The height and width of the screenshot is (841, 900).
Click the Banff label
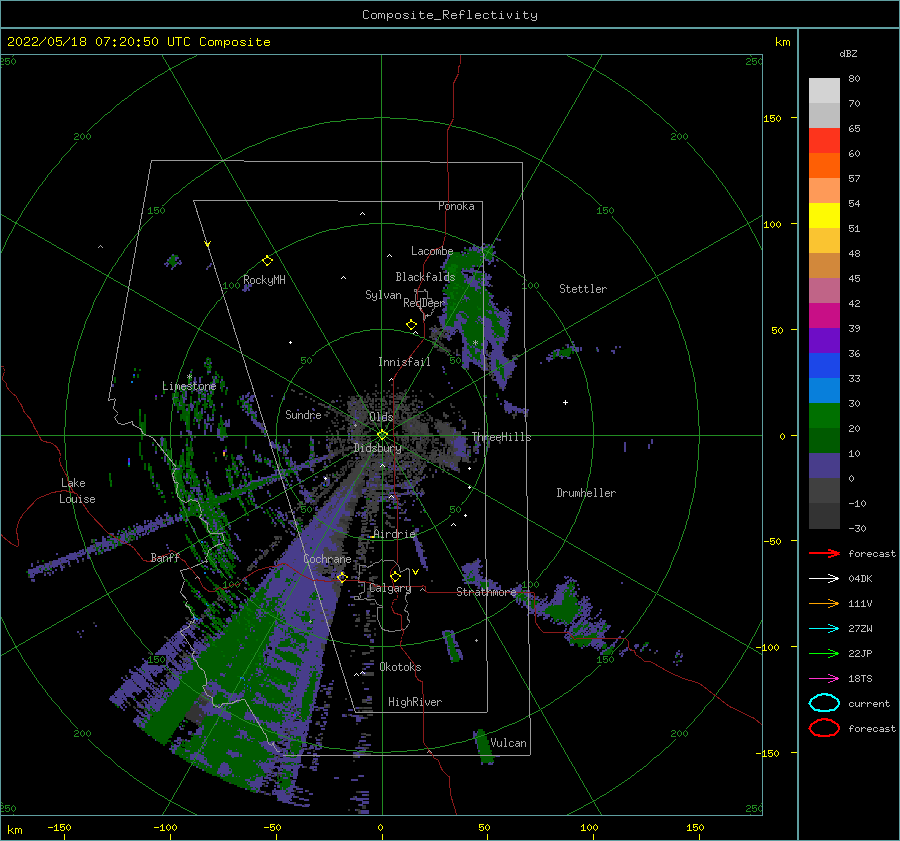165,557
